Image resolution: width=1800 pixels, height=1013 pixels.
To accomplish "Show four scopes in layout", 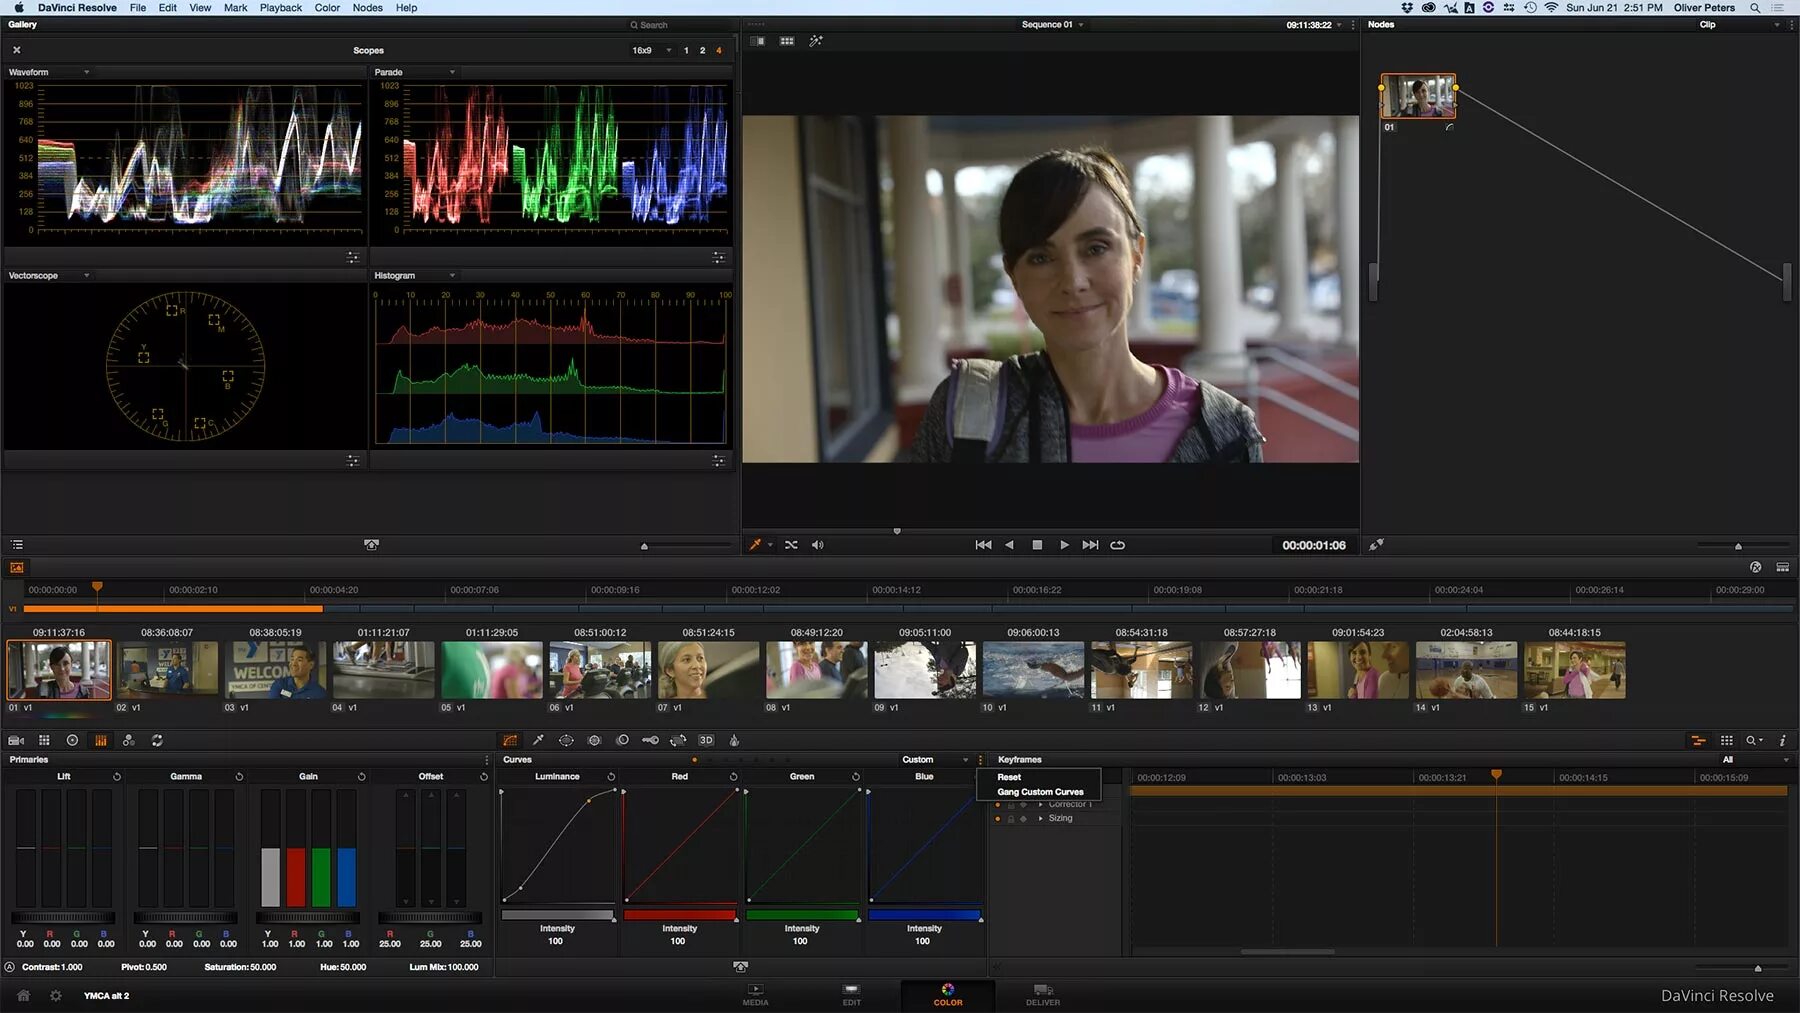I will tap(718, 50).
